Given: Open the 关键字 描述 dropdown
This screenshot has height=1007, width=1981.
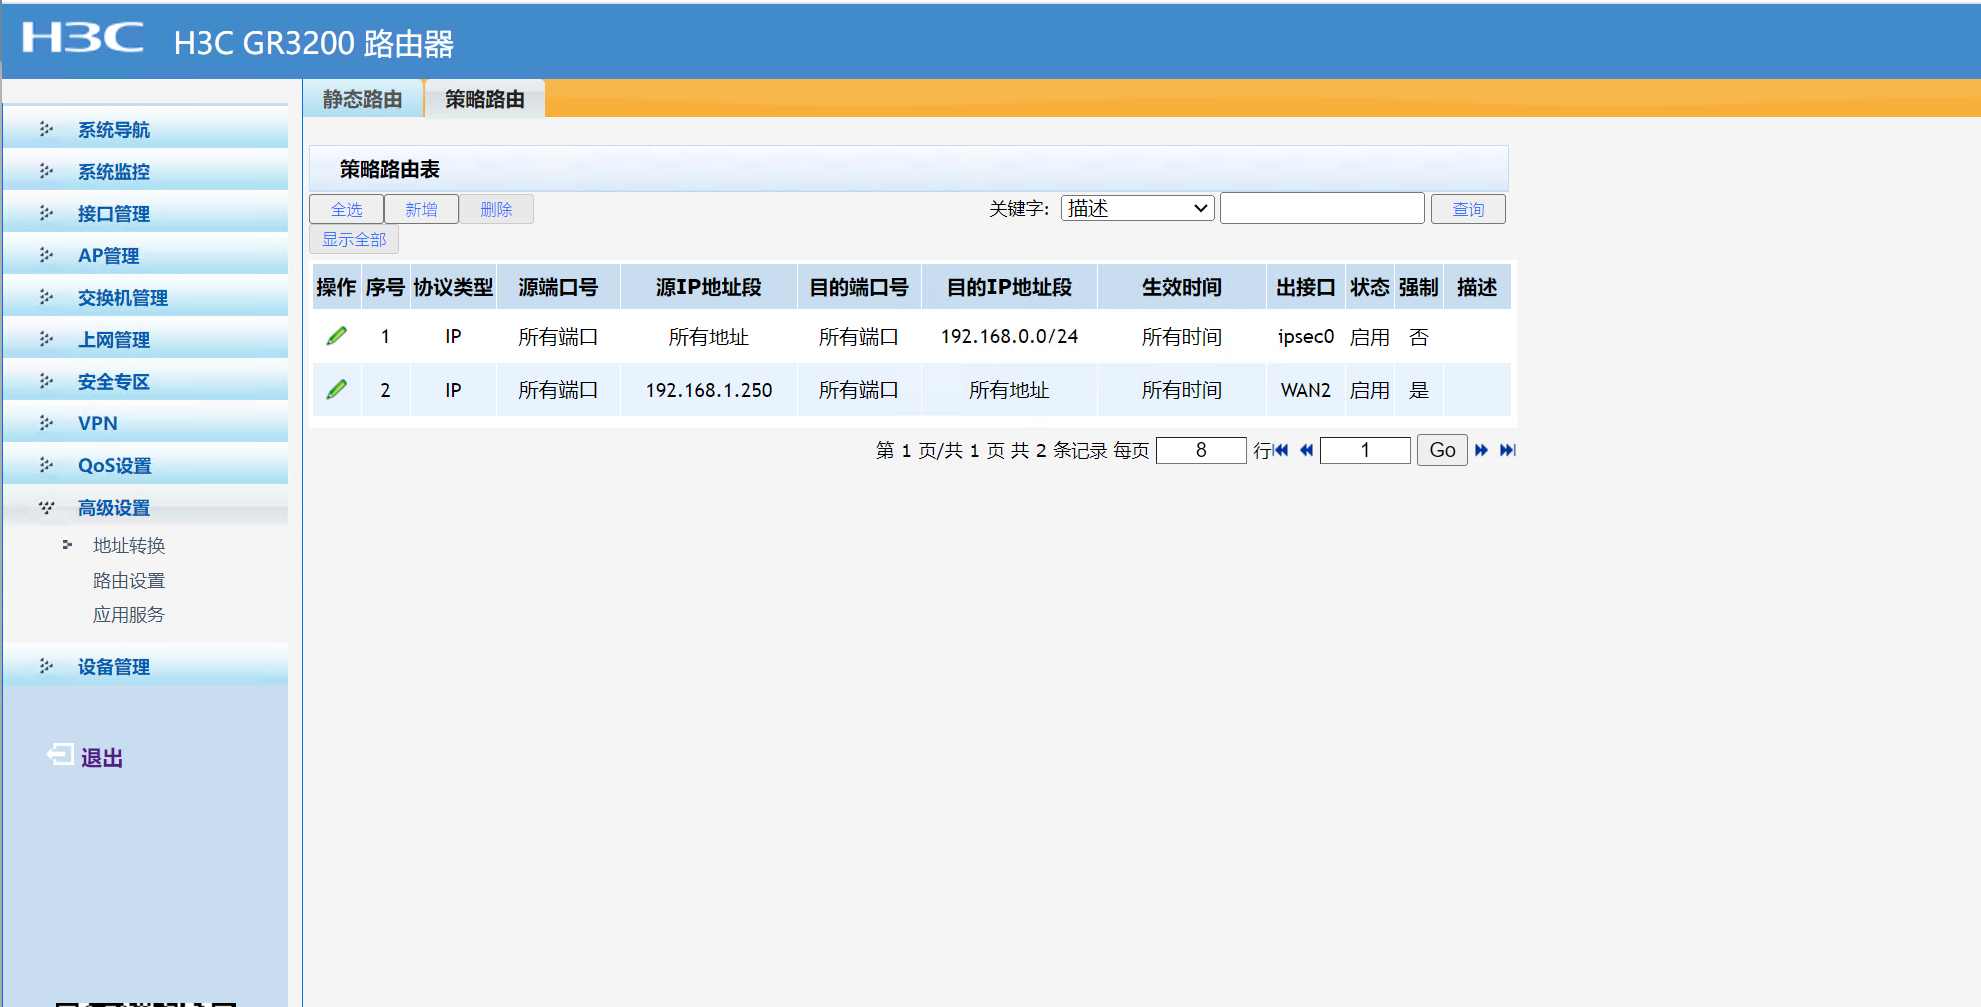Looking at the screenshot, I should [1138, 208].
